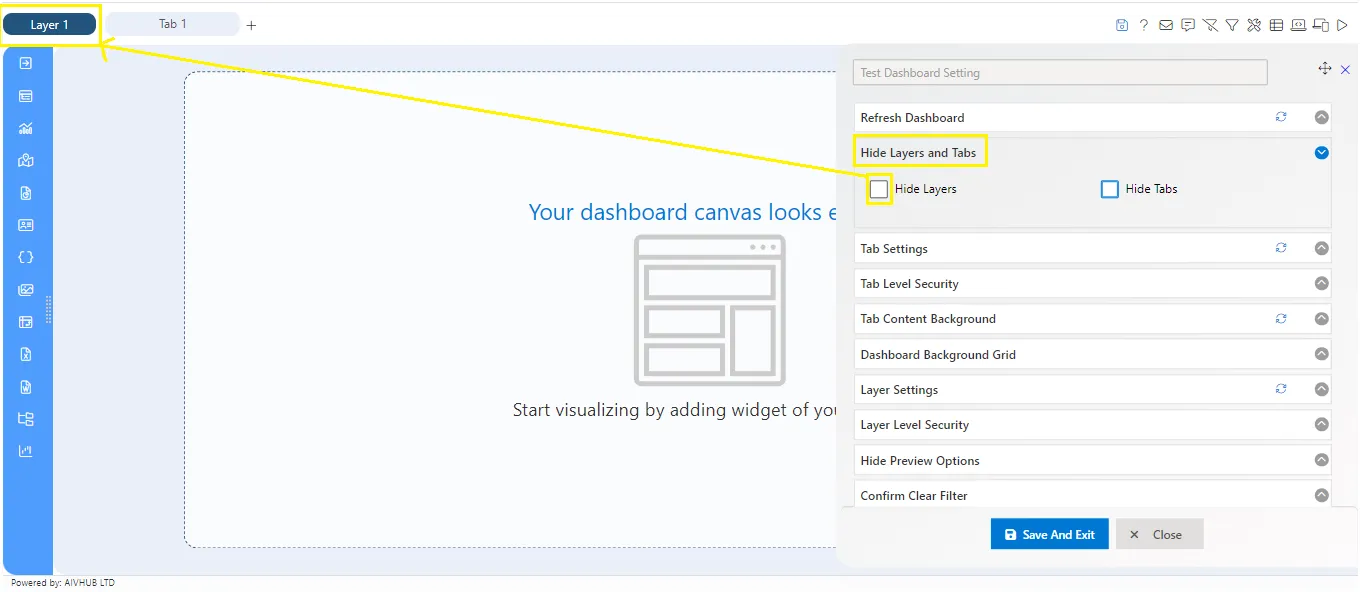
Task: Click the sidebar drag handle dots
Action: point(48,309)
